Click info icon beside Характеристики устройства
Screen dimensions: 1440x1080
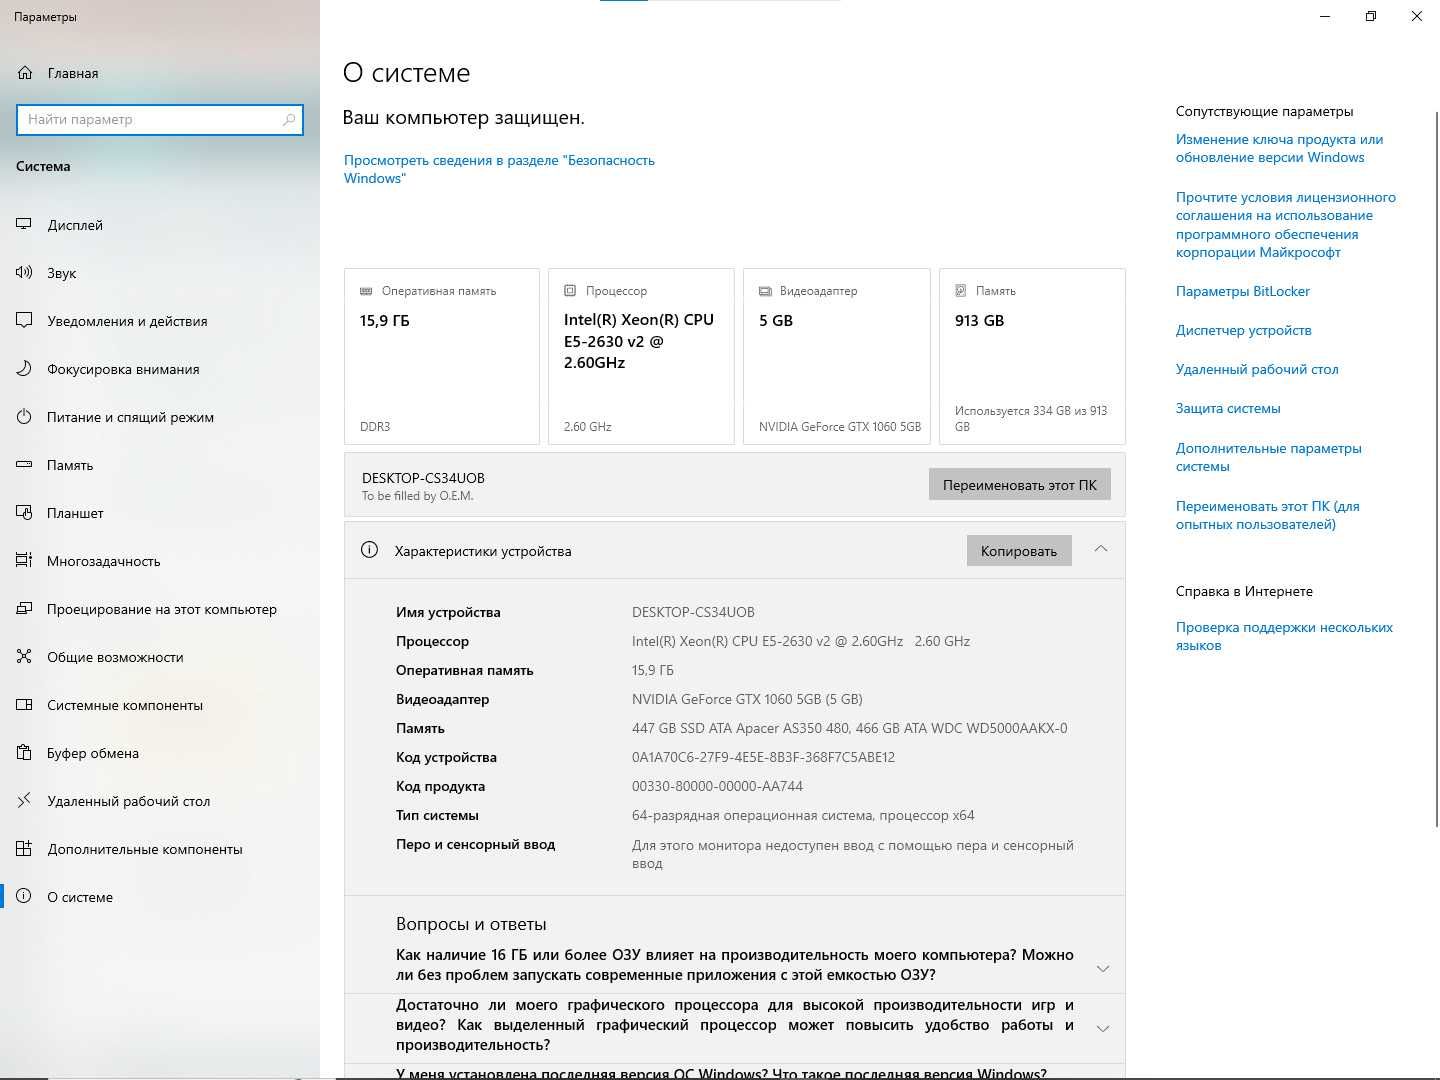[x=369, y=550]
